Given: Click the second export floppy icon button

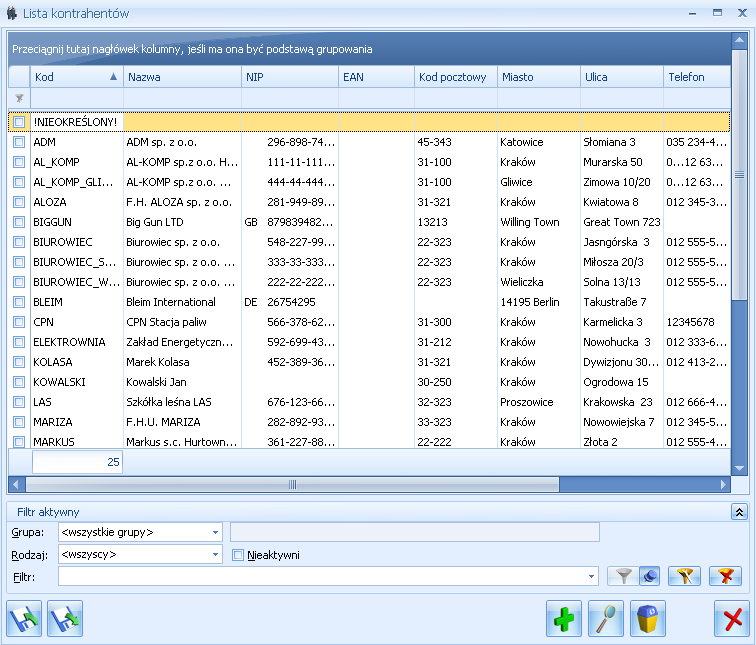Looking at the screenshot, I should coord(65,618).
